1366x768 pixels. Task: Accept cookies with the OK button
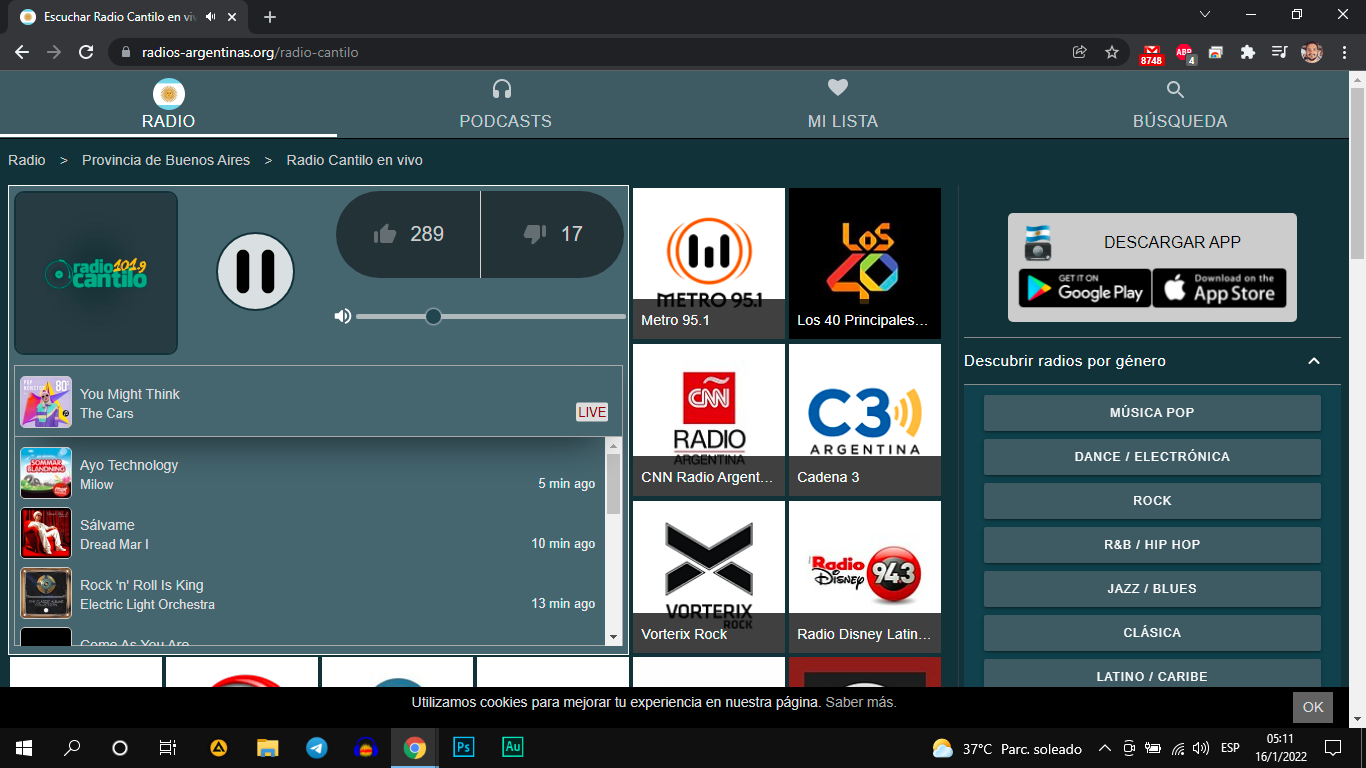click(1313, 707)
